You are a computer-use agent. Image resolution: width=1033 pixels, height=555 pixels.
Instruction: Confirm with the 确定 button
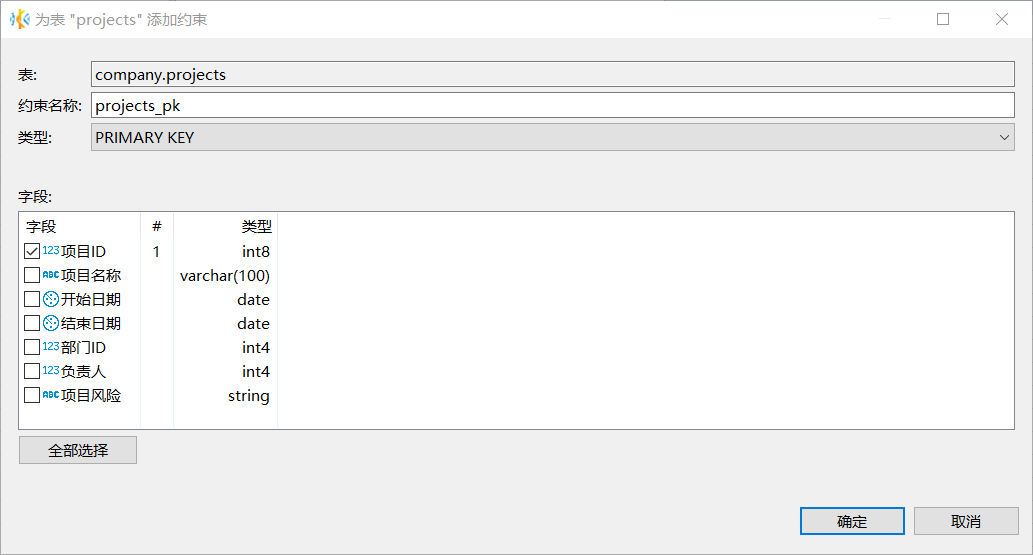[x=852, y=521]
